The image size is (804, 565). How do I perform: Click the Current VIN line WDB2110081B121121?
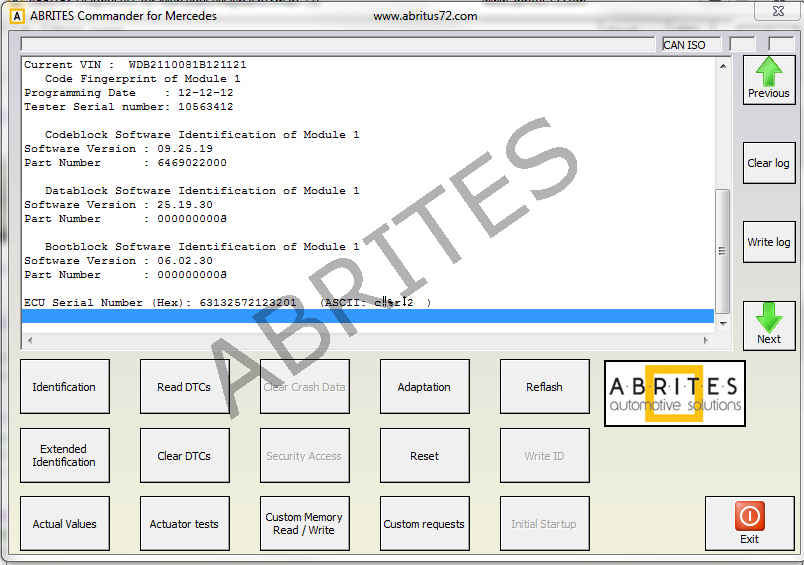point(135,65)
